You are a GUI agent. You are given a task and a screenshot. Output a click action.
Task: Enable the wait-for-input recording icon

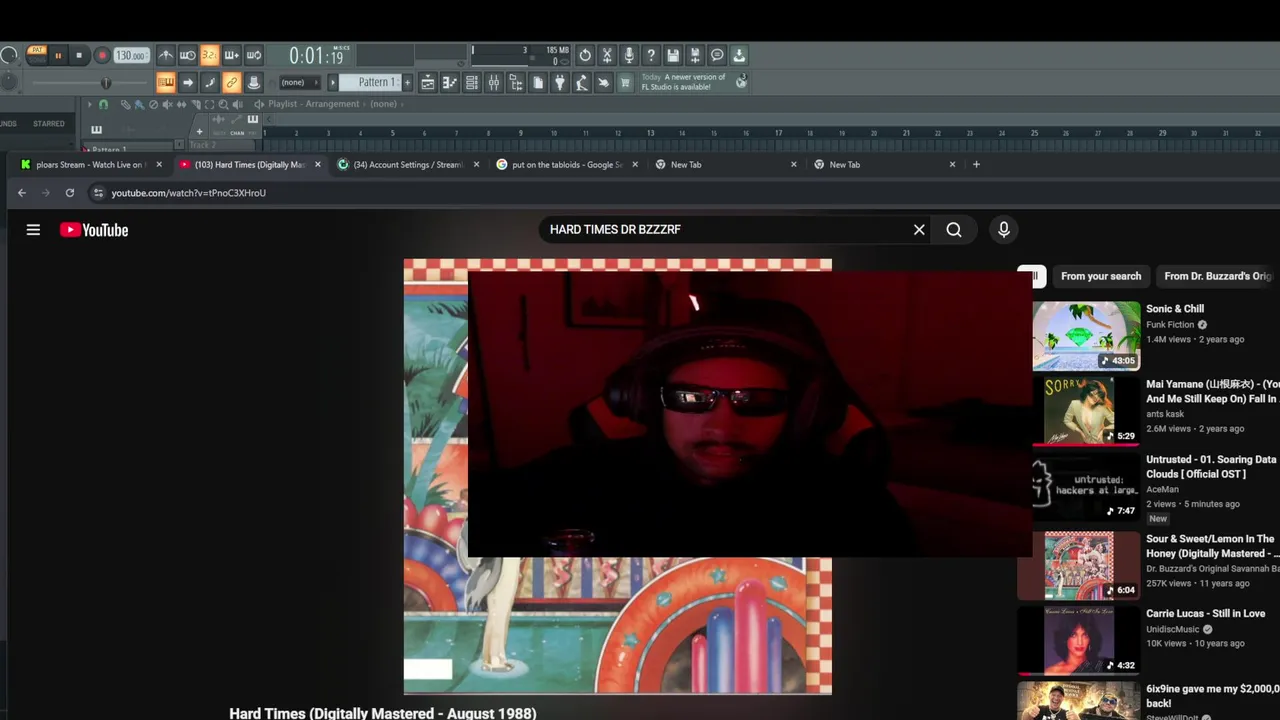point(188,56)
